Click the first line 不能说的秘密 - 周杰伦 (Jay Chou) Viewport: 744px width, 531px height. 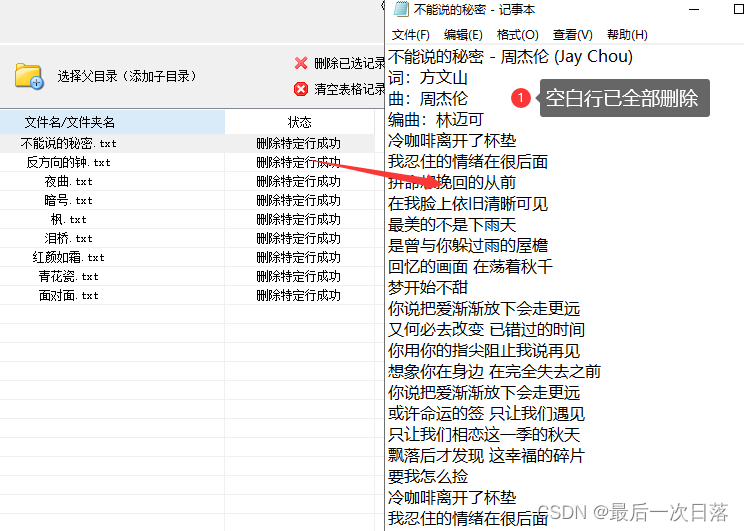510,57
